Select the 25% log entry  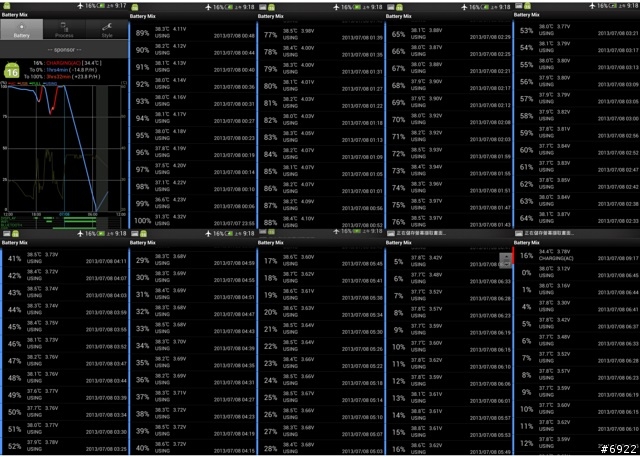click(x=321, y=397)
